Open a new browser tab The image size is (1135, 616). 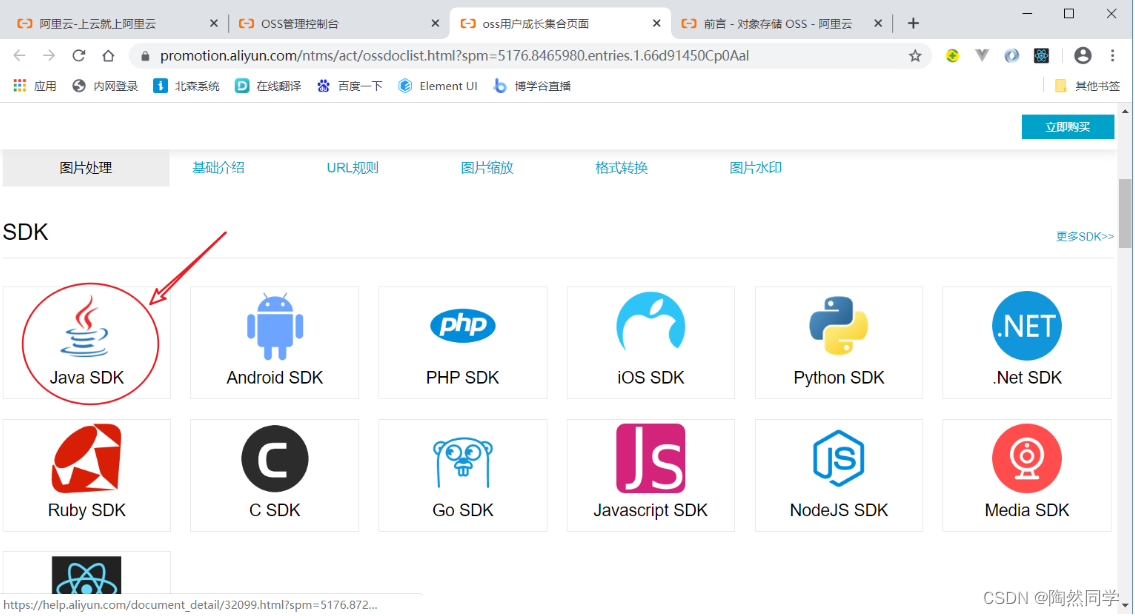click(914, 23)
